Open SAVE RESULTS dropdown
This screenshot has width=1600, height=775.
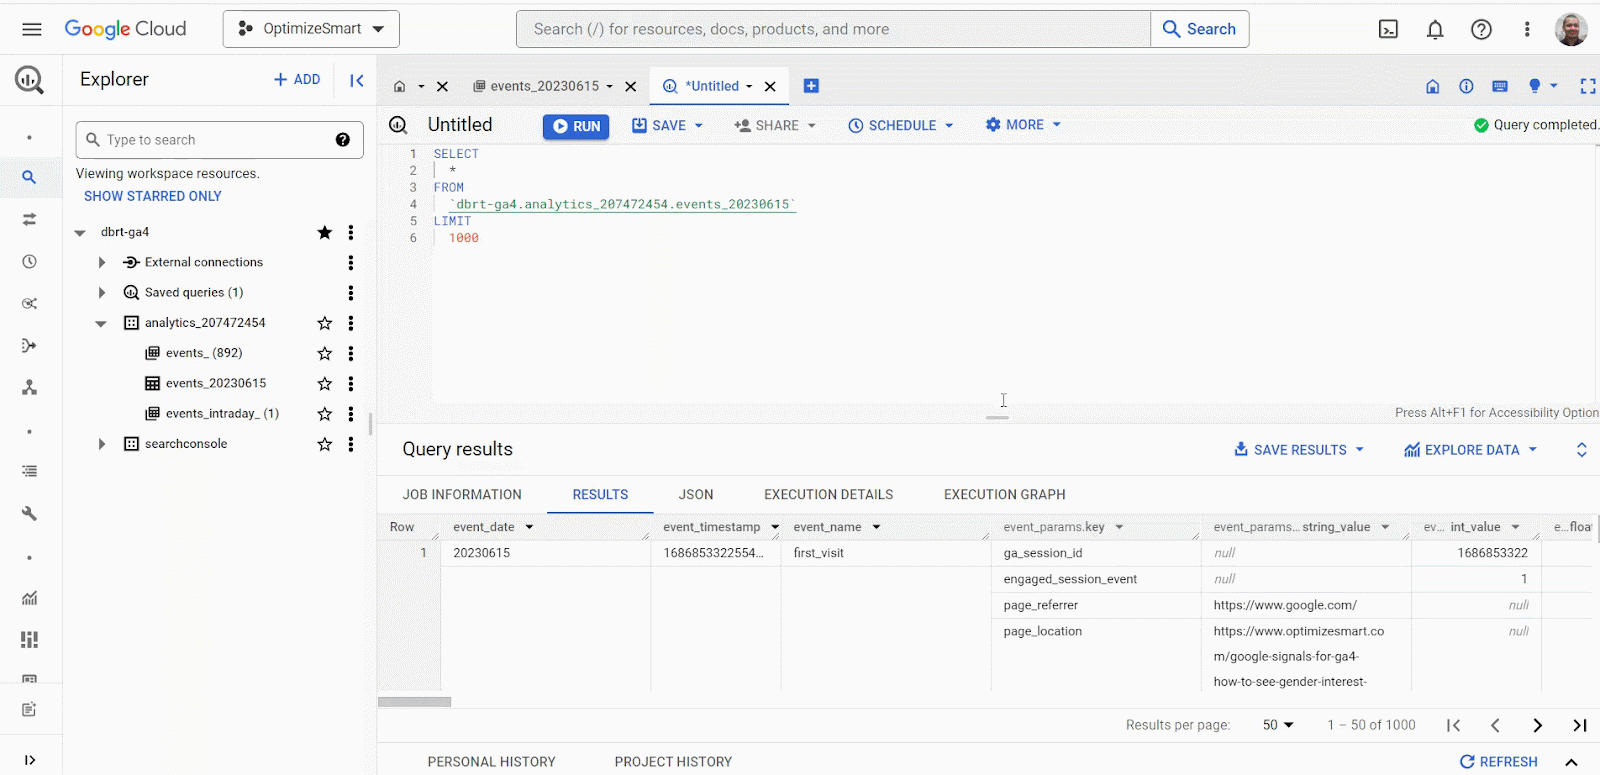[1299, 450]
